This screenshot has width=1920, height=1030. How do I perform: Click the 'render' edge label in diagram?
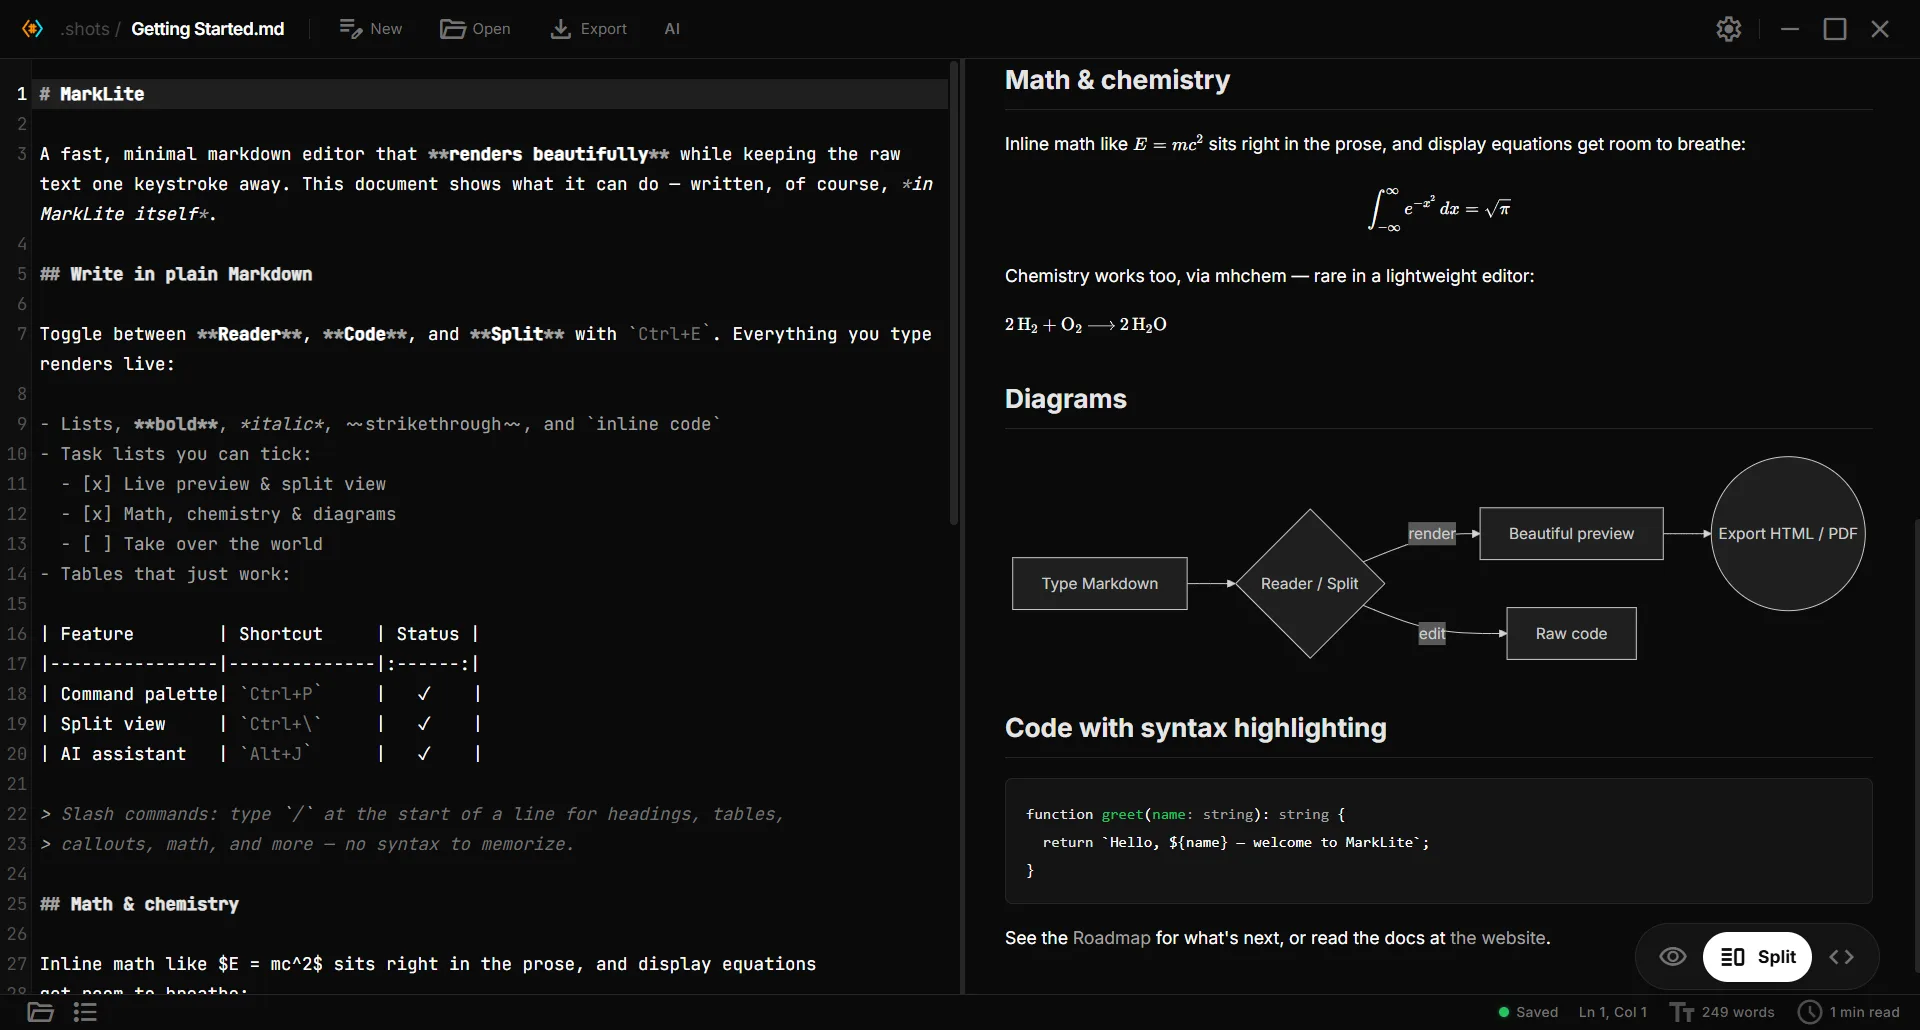point(1432,534)
